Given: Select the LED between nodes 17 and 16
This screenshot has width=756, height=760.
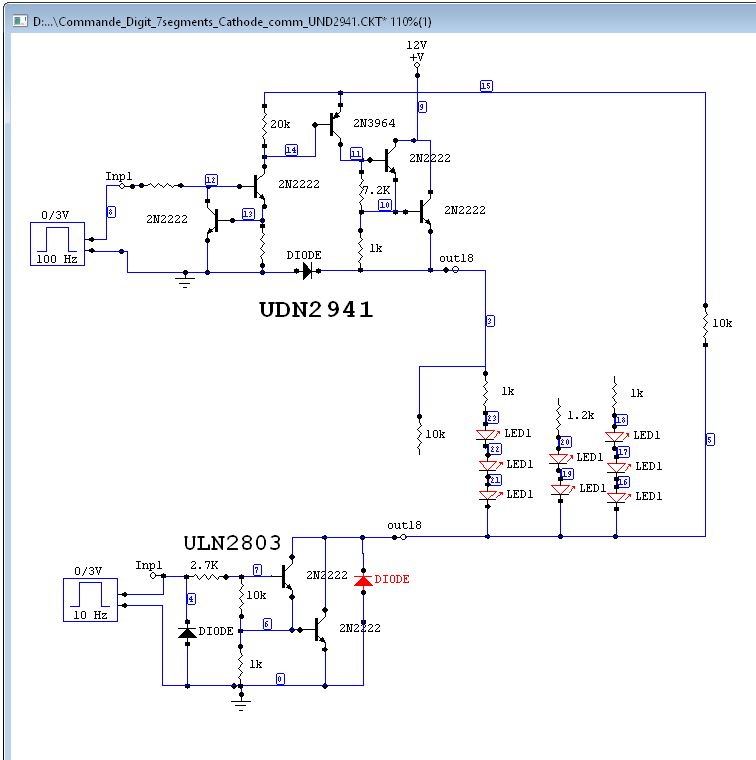Looking at the screenshot, I should [616, 467].
